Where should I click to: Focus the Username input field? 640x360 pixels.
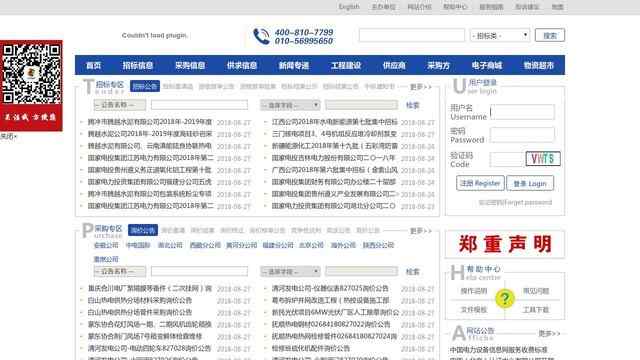tap(522, 112)
